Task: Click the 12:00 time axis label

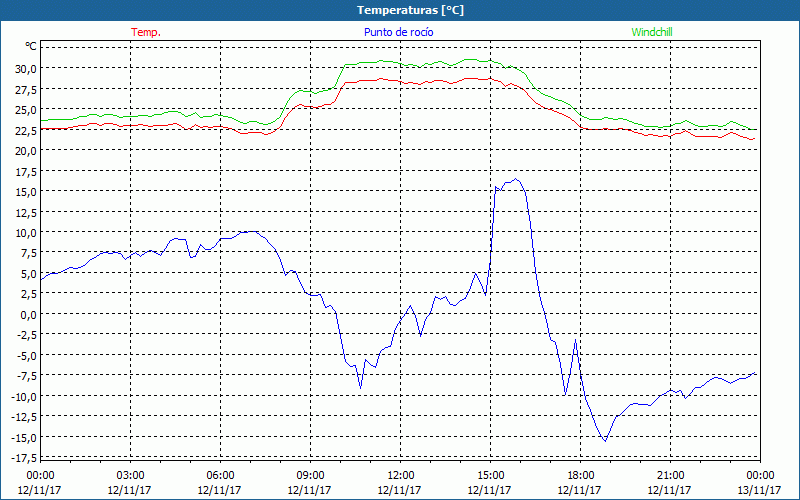Action: click(401, 476)
